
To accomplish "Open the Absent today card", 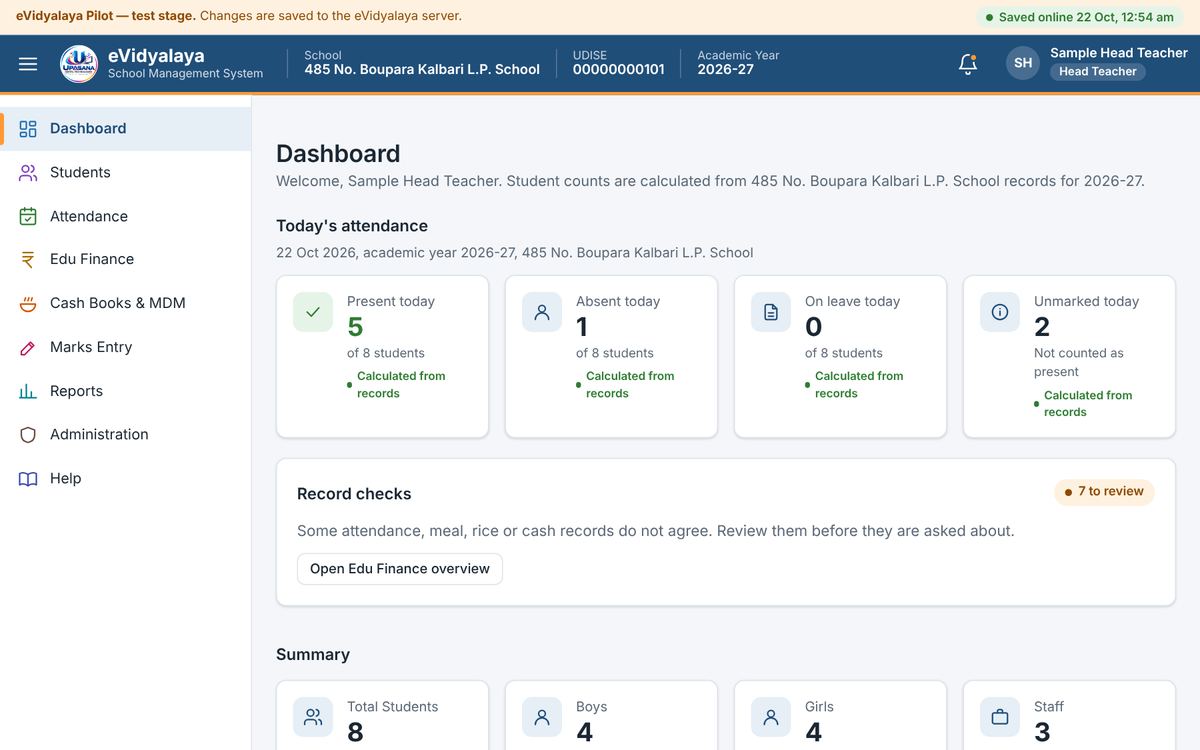I will click(612, 357).
